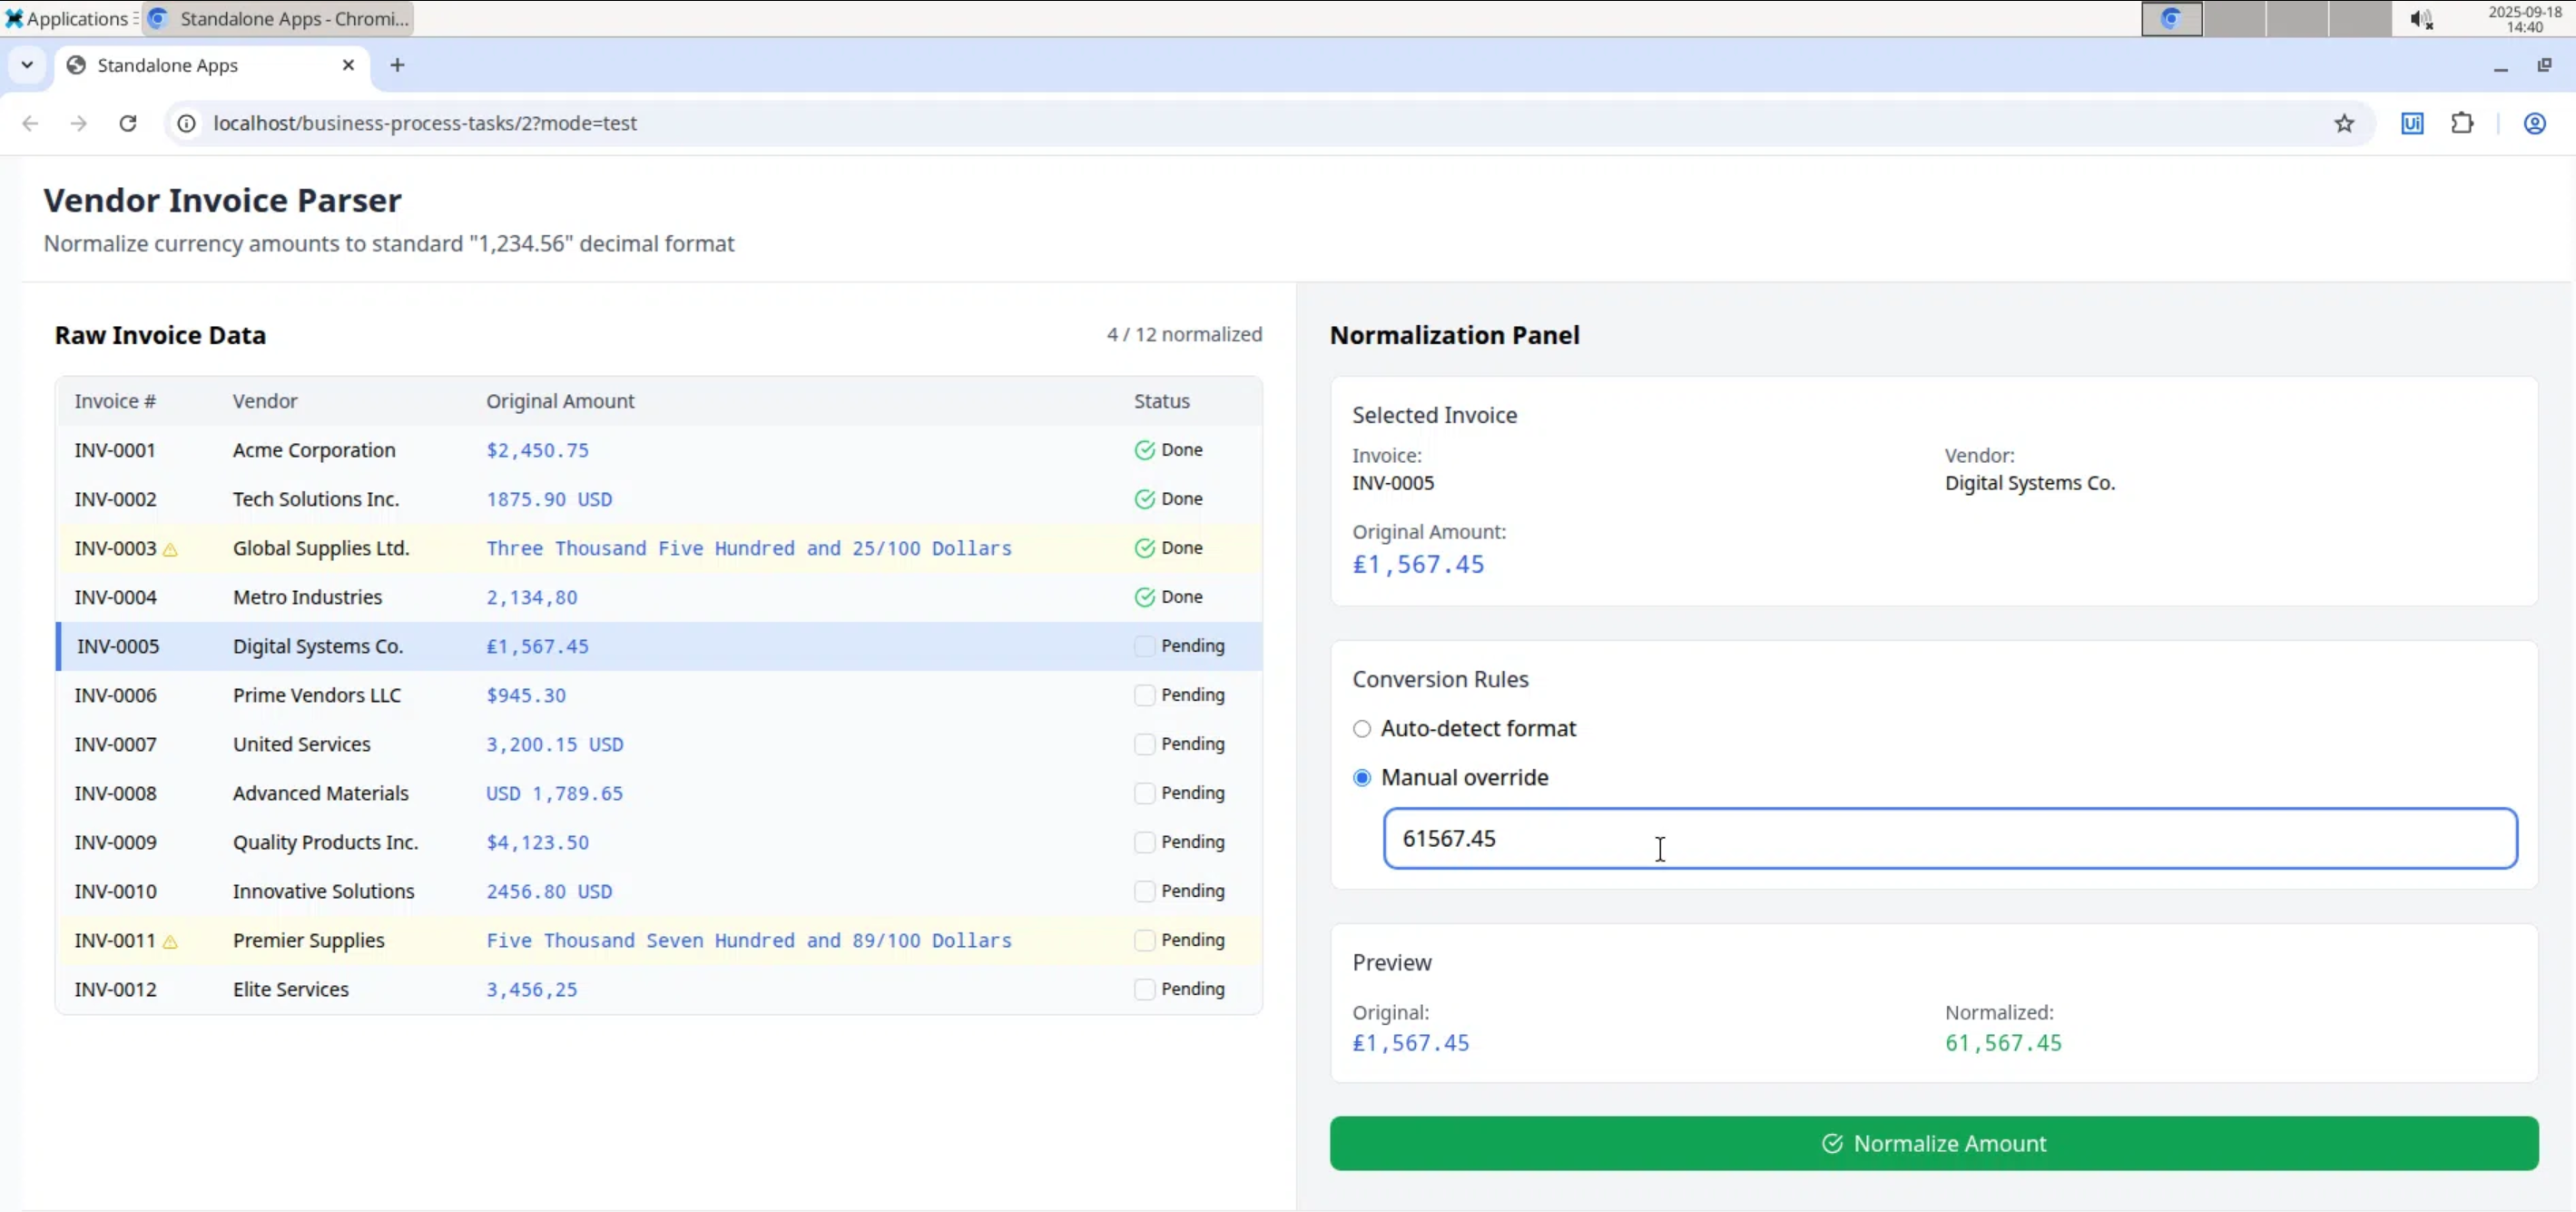Select the Premier Supplies invoice row

click(659, 940)
